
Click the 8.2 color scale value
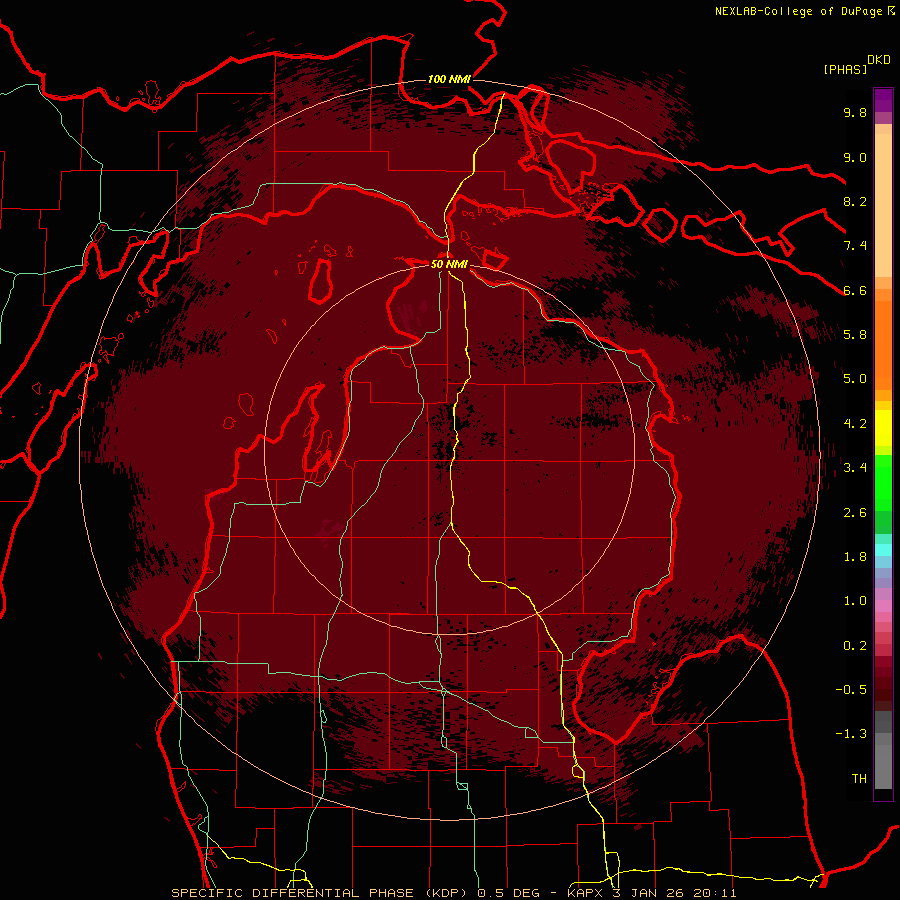(x=855, y=201)
